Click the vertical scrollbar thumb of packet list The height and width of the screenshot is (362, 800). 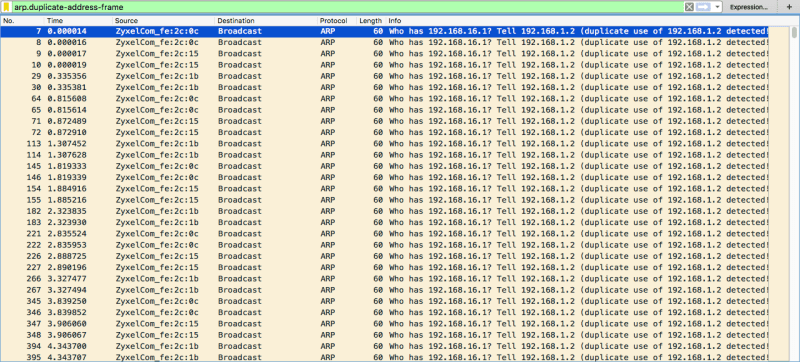coord(795,33)
